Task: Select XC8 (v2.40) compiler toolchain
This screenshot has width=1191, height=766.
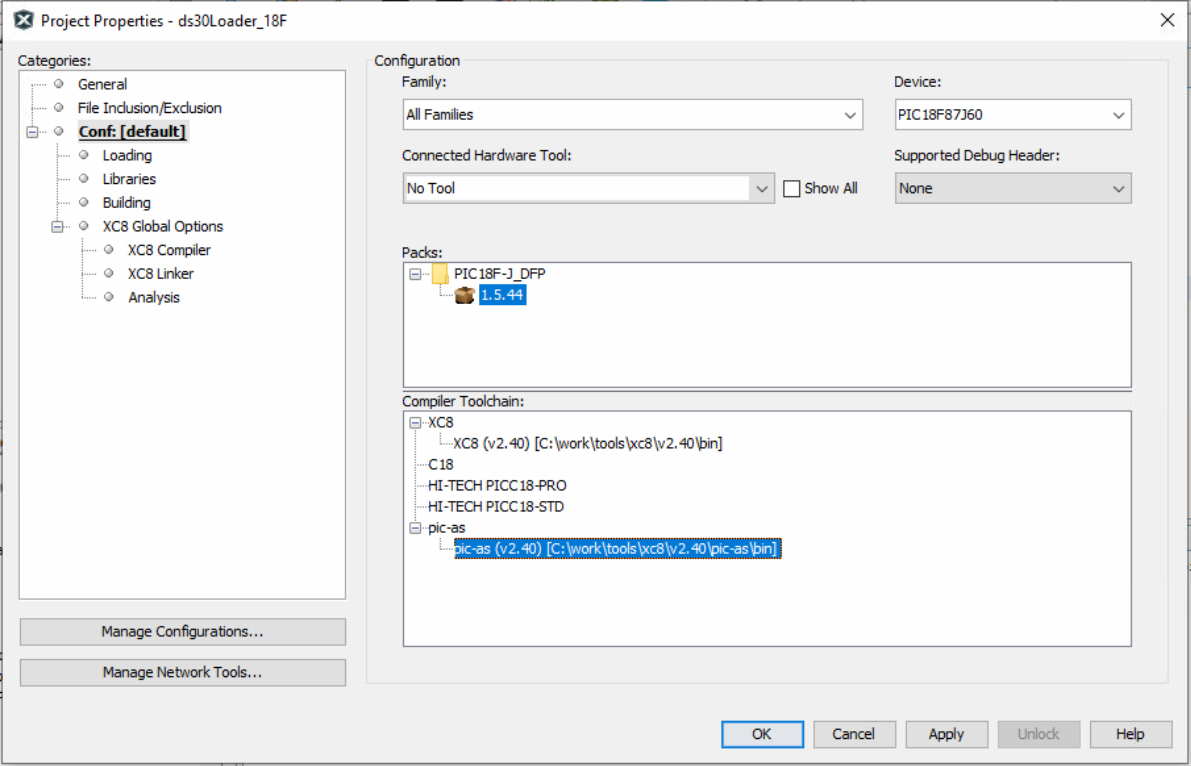Action: (x=588, y=443)
